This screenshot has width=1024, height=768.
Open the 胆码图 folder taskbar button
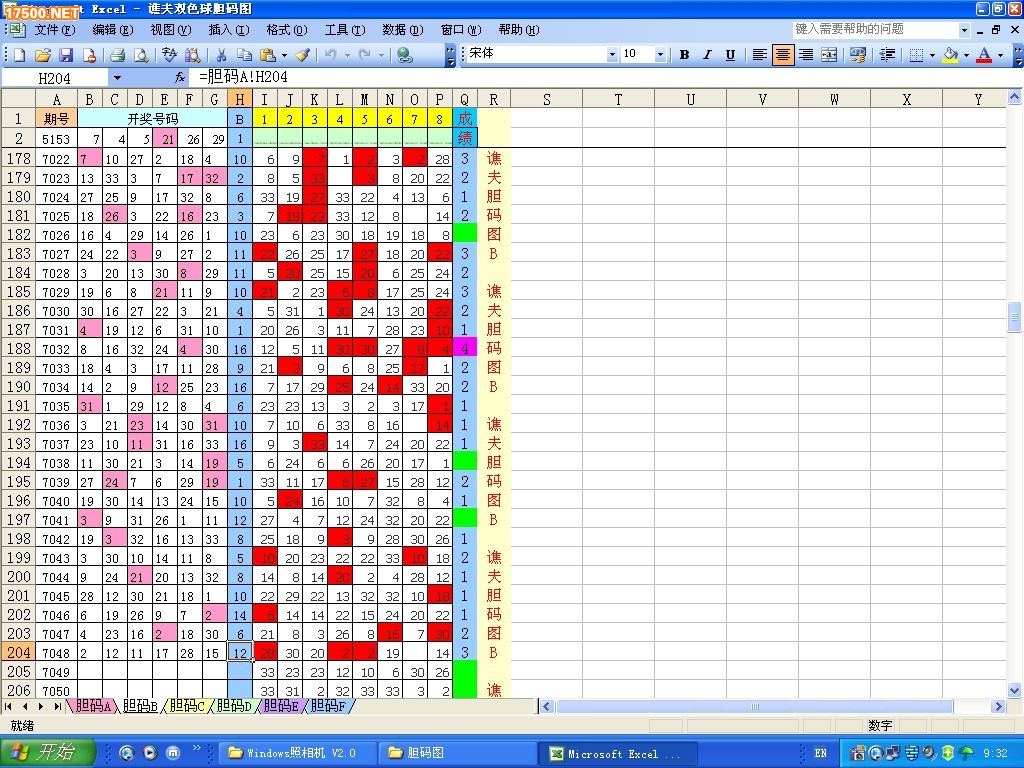point(457,753)
